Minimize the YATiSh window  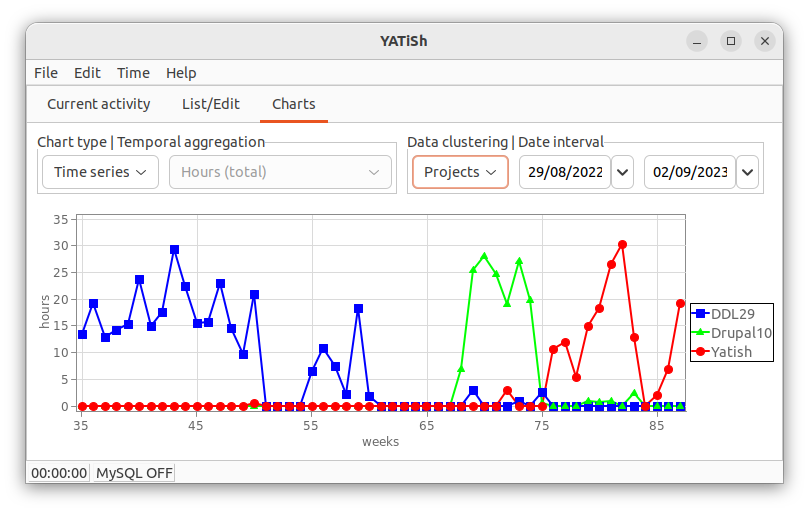[697, 41]
